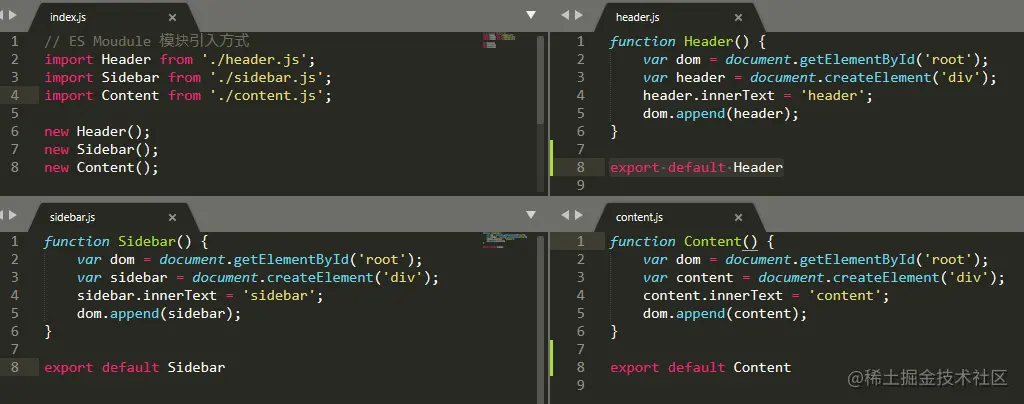Open tab list dropdown in sidebar.js pane
1024x404 pixels.
coord(531,215)
